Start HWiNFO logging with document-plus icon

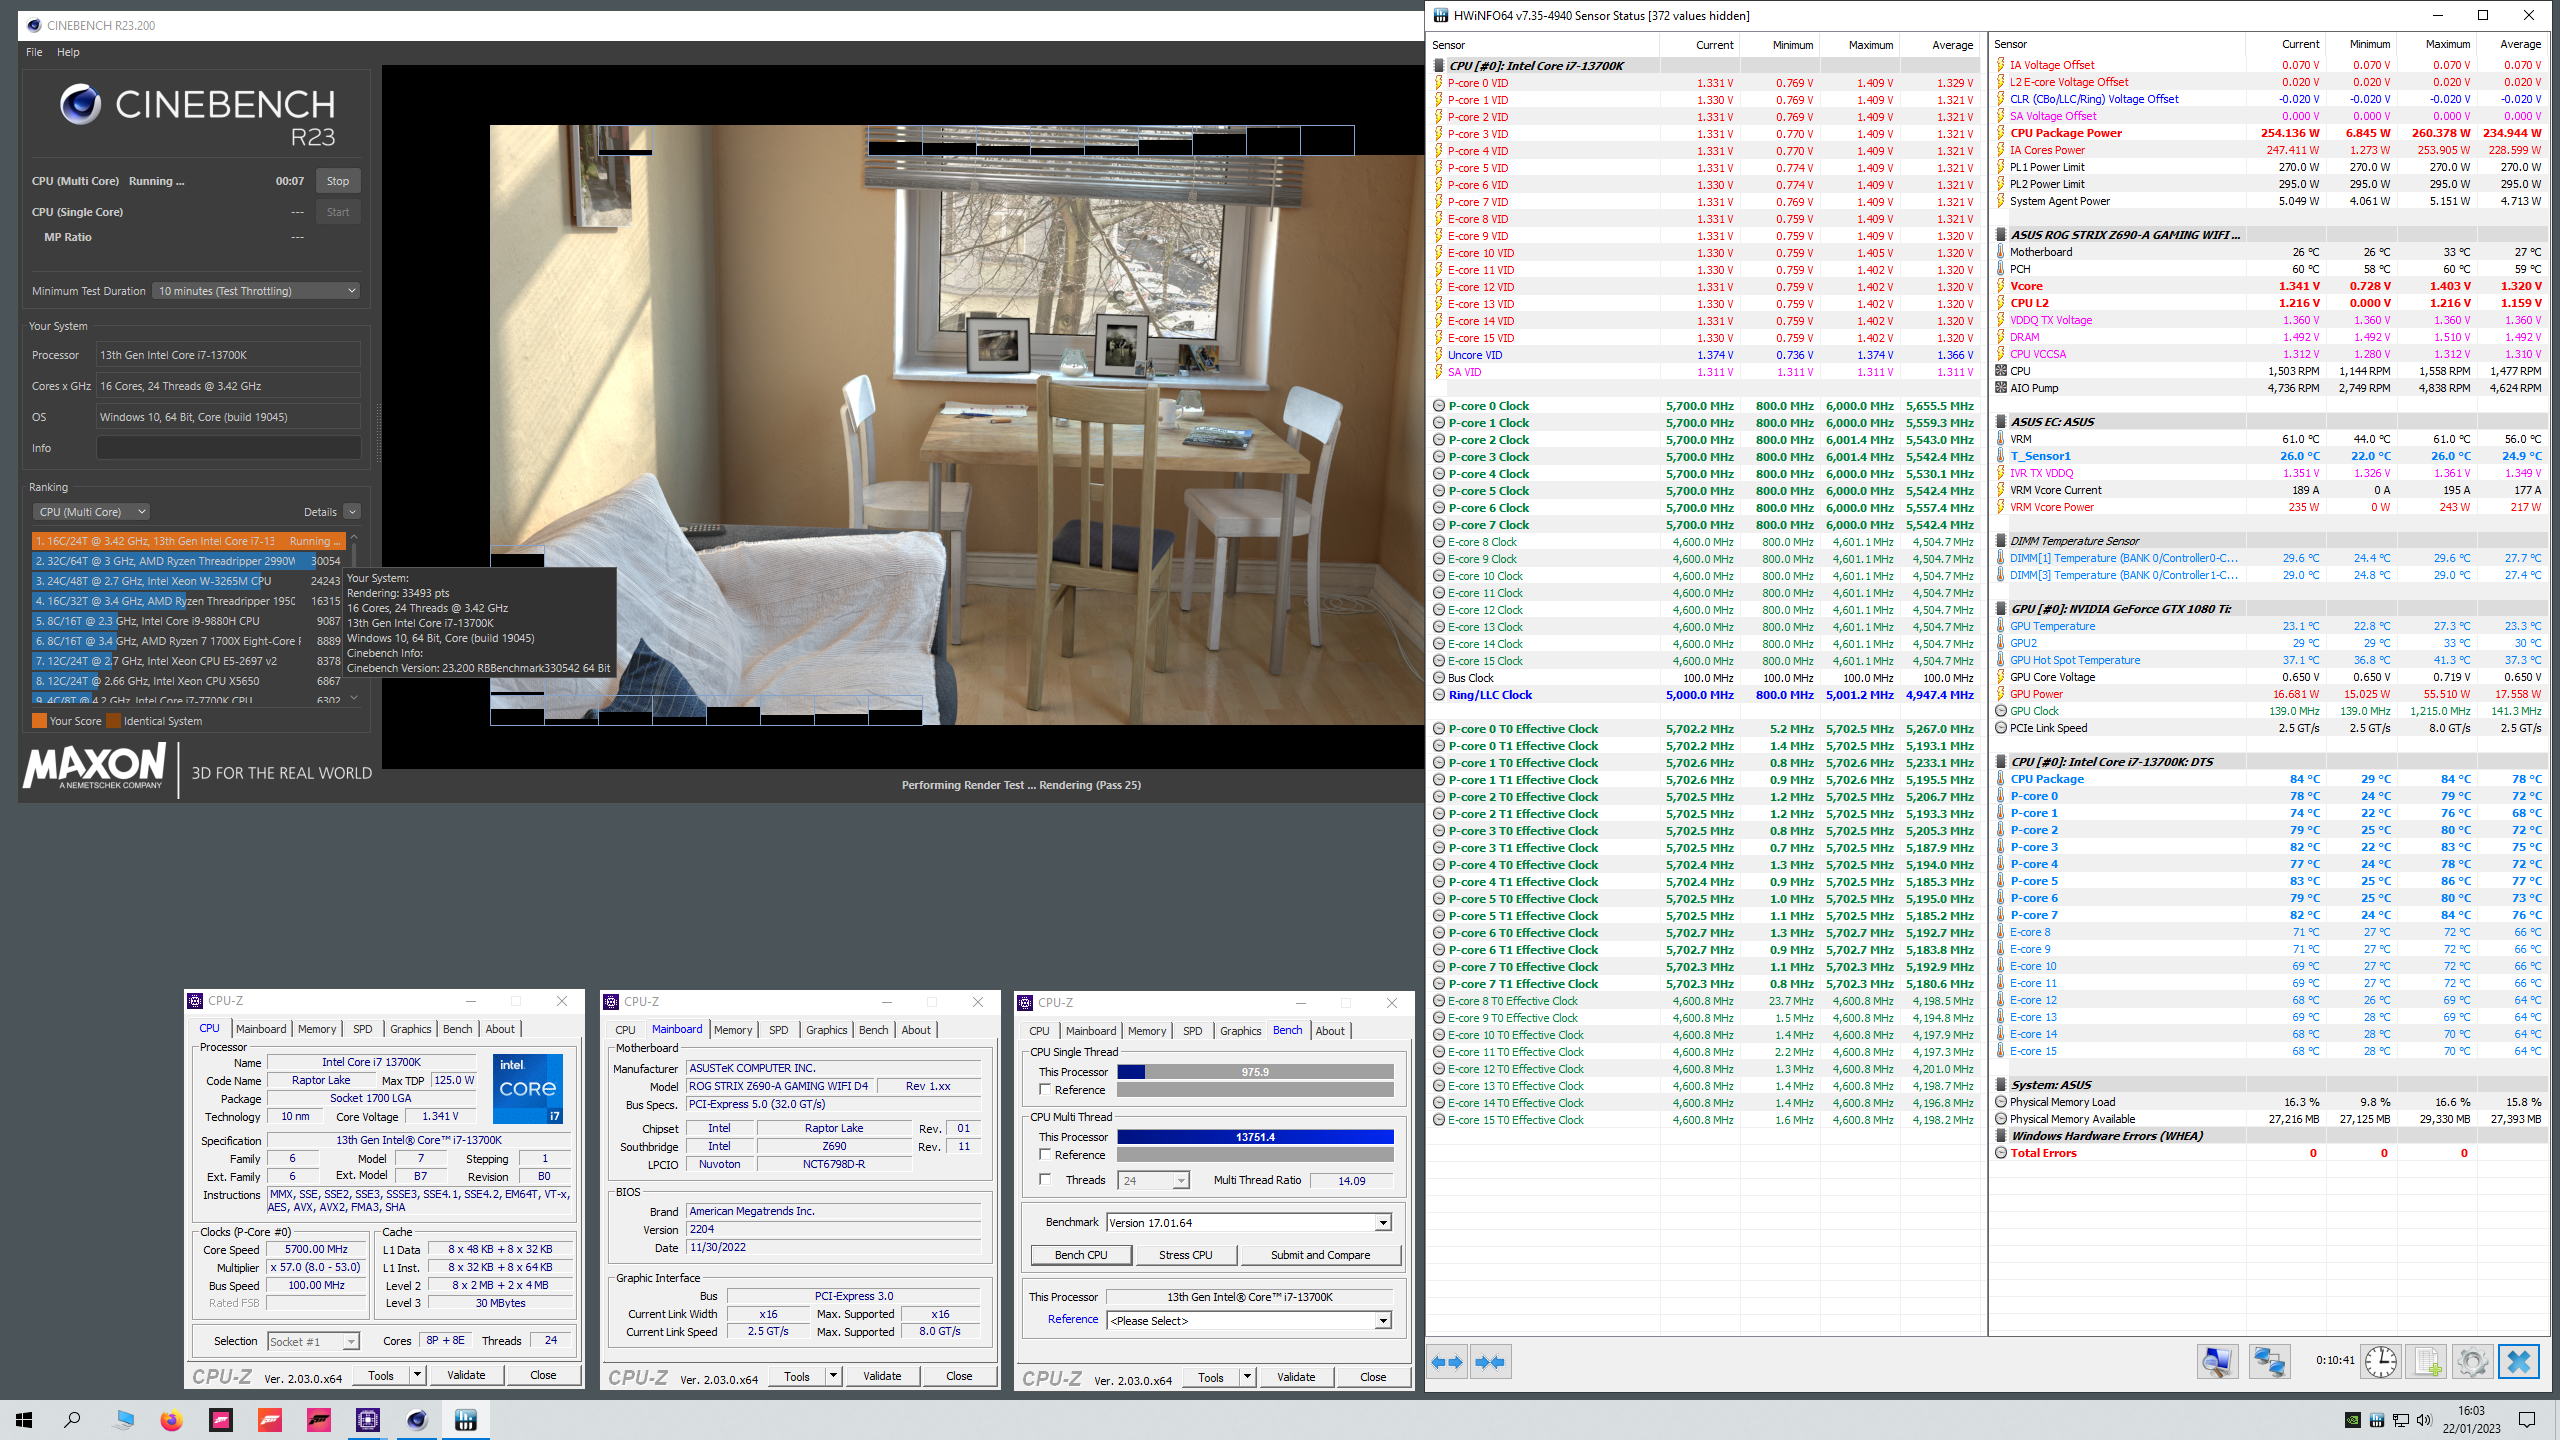tap(2427, 1362)
